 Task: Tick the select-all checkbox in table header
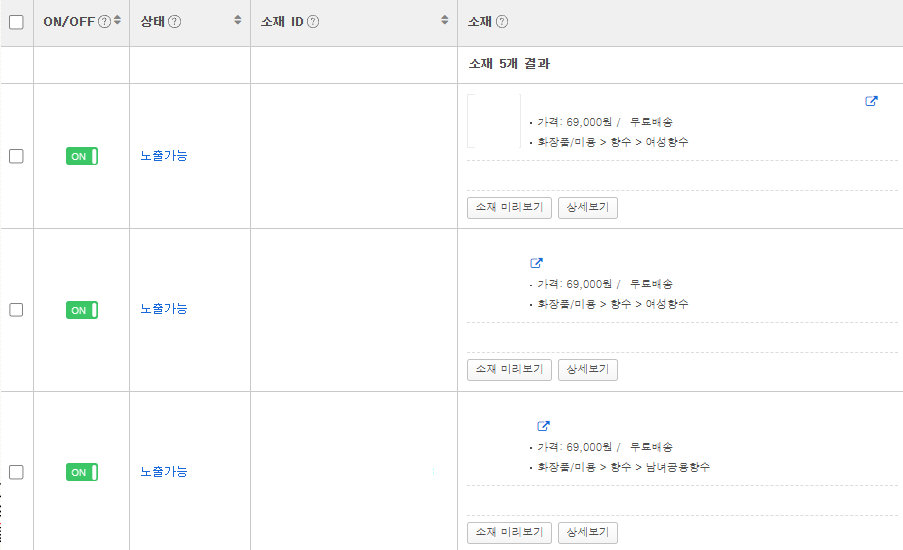16,22
